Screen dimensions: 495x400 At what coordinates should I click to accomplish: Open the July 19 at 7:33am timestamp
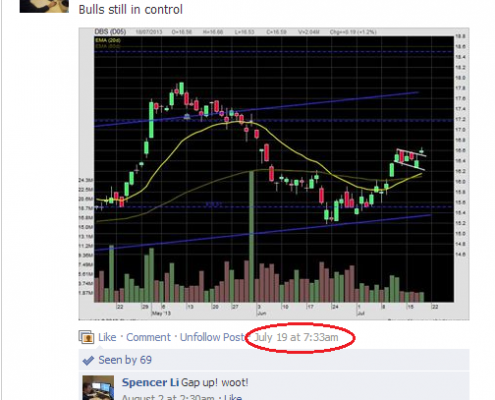(296, 337)
